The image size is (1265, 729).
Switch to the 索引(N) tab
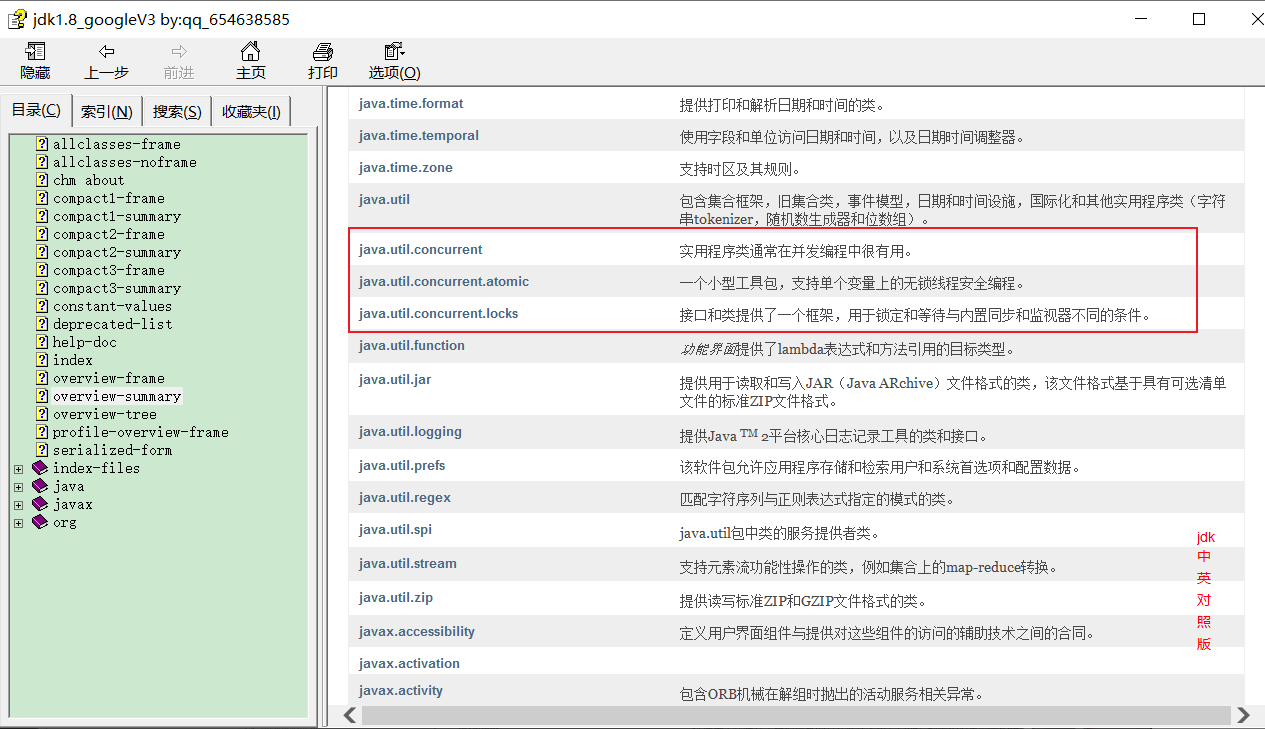click(x=107, y=112)
